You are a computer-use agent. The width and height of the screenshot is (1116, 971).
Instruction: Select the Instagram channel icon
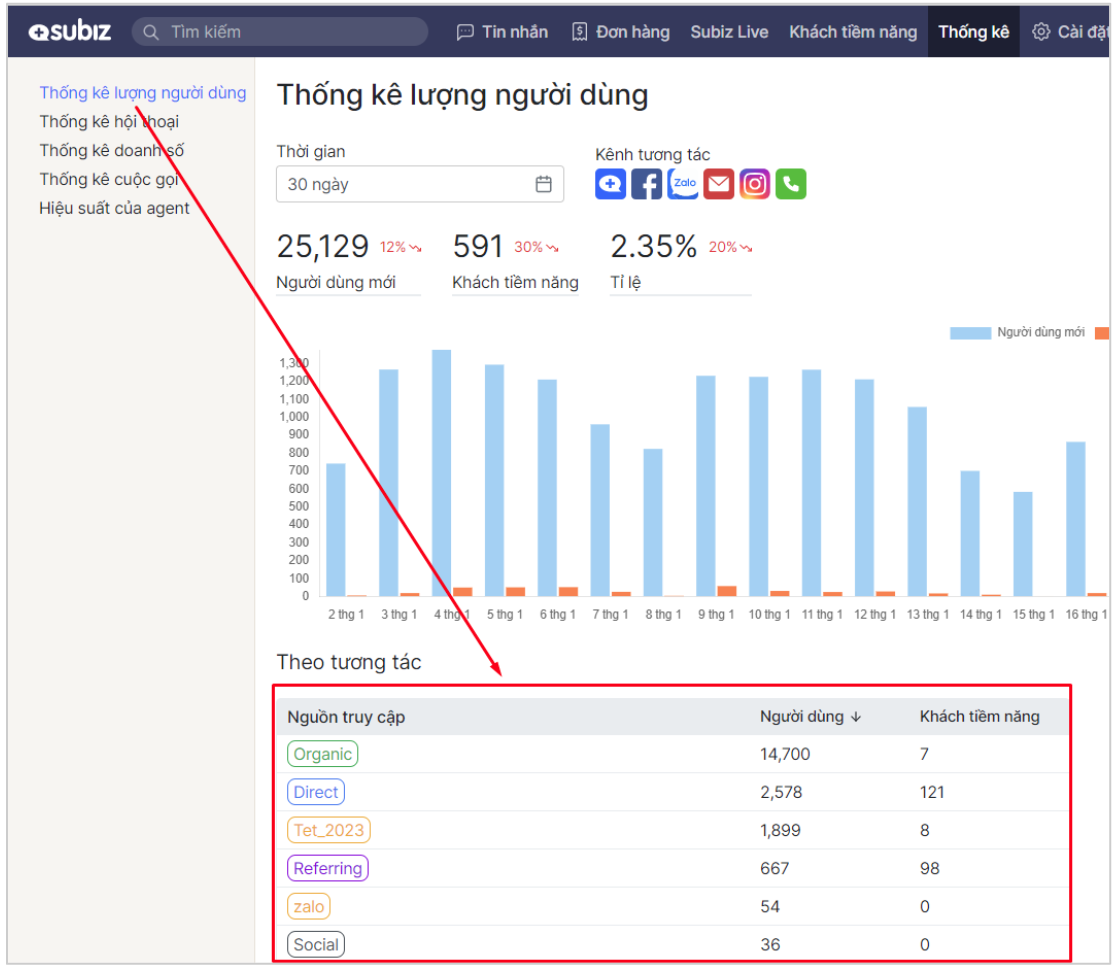pyautogui.click(x=755, y=184)
